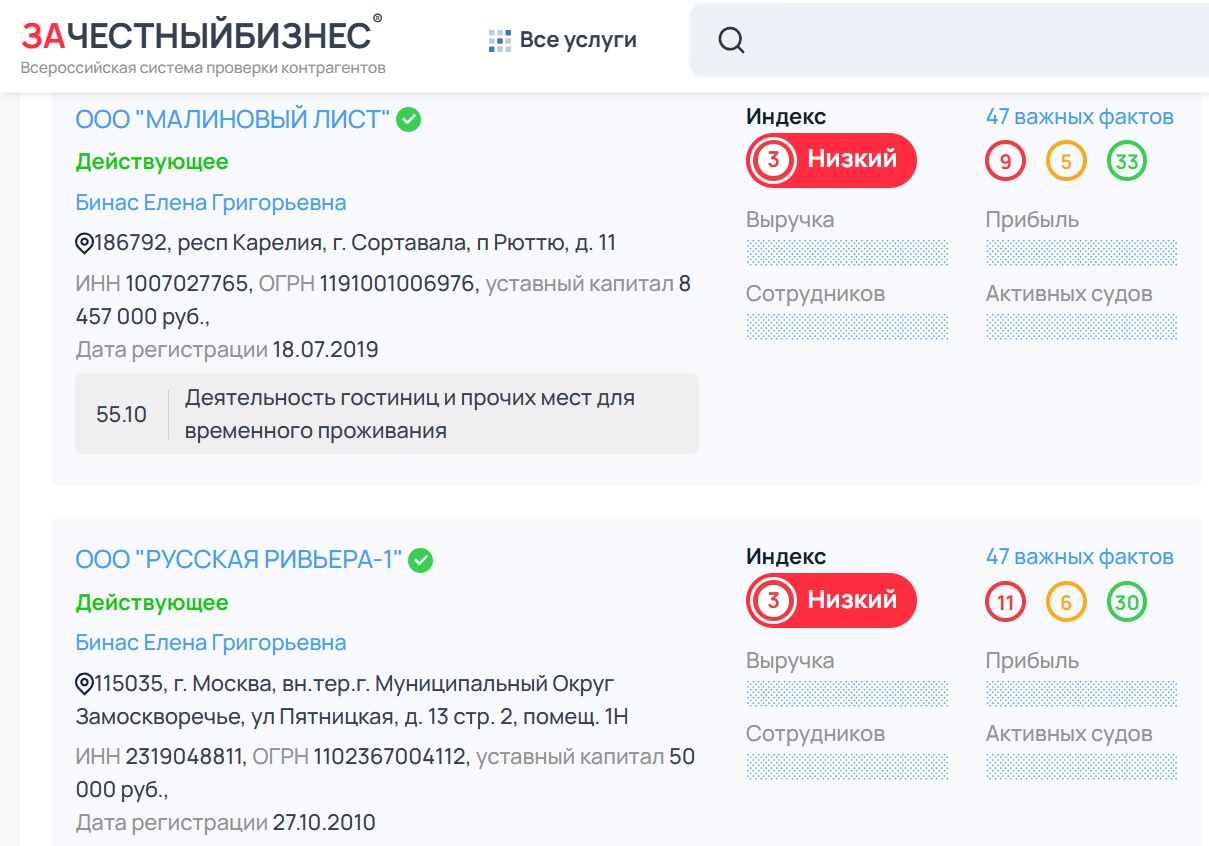The height and width of the screenshot is (846, 1209).
Task: Click Действующее status of РУССКАЯ РИВЬЕРА-1
Action: pos(152,602)
